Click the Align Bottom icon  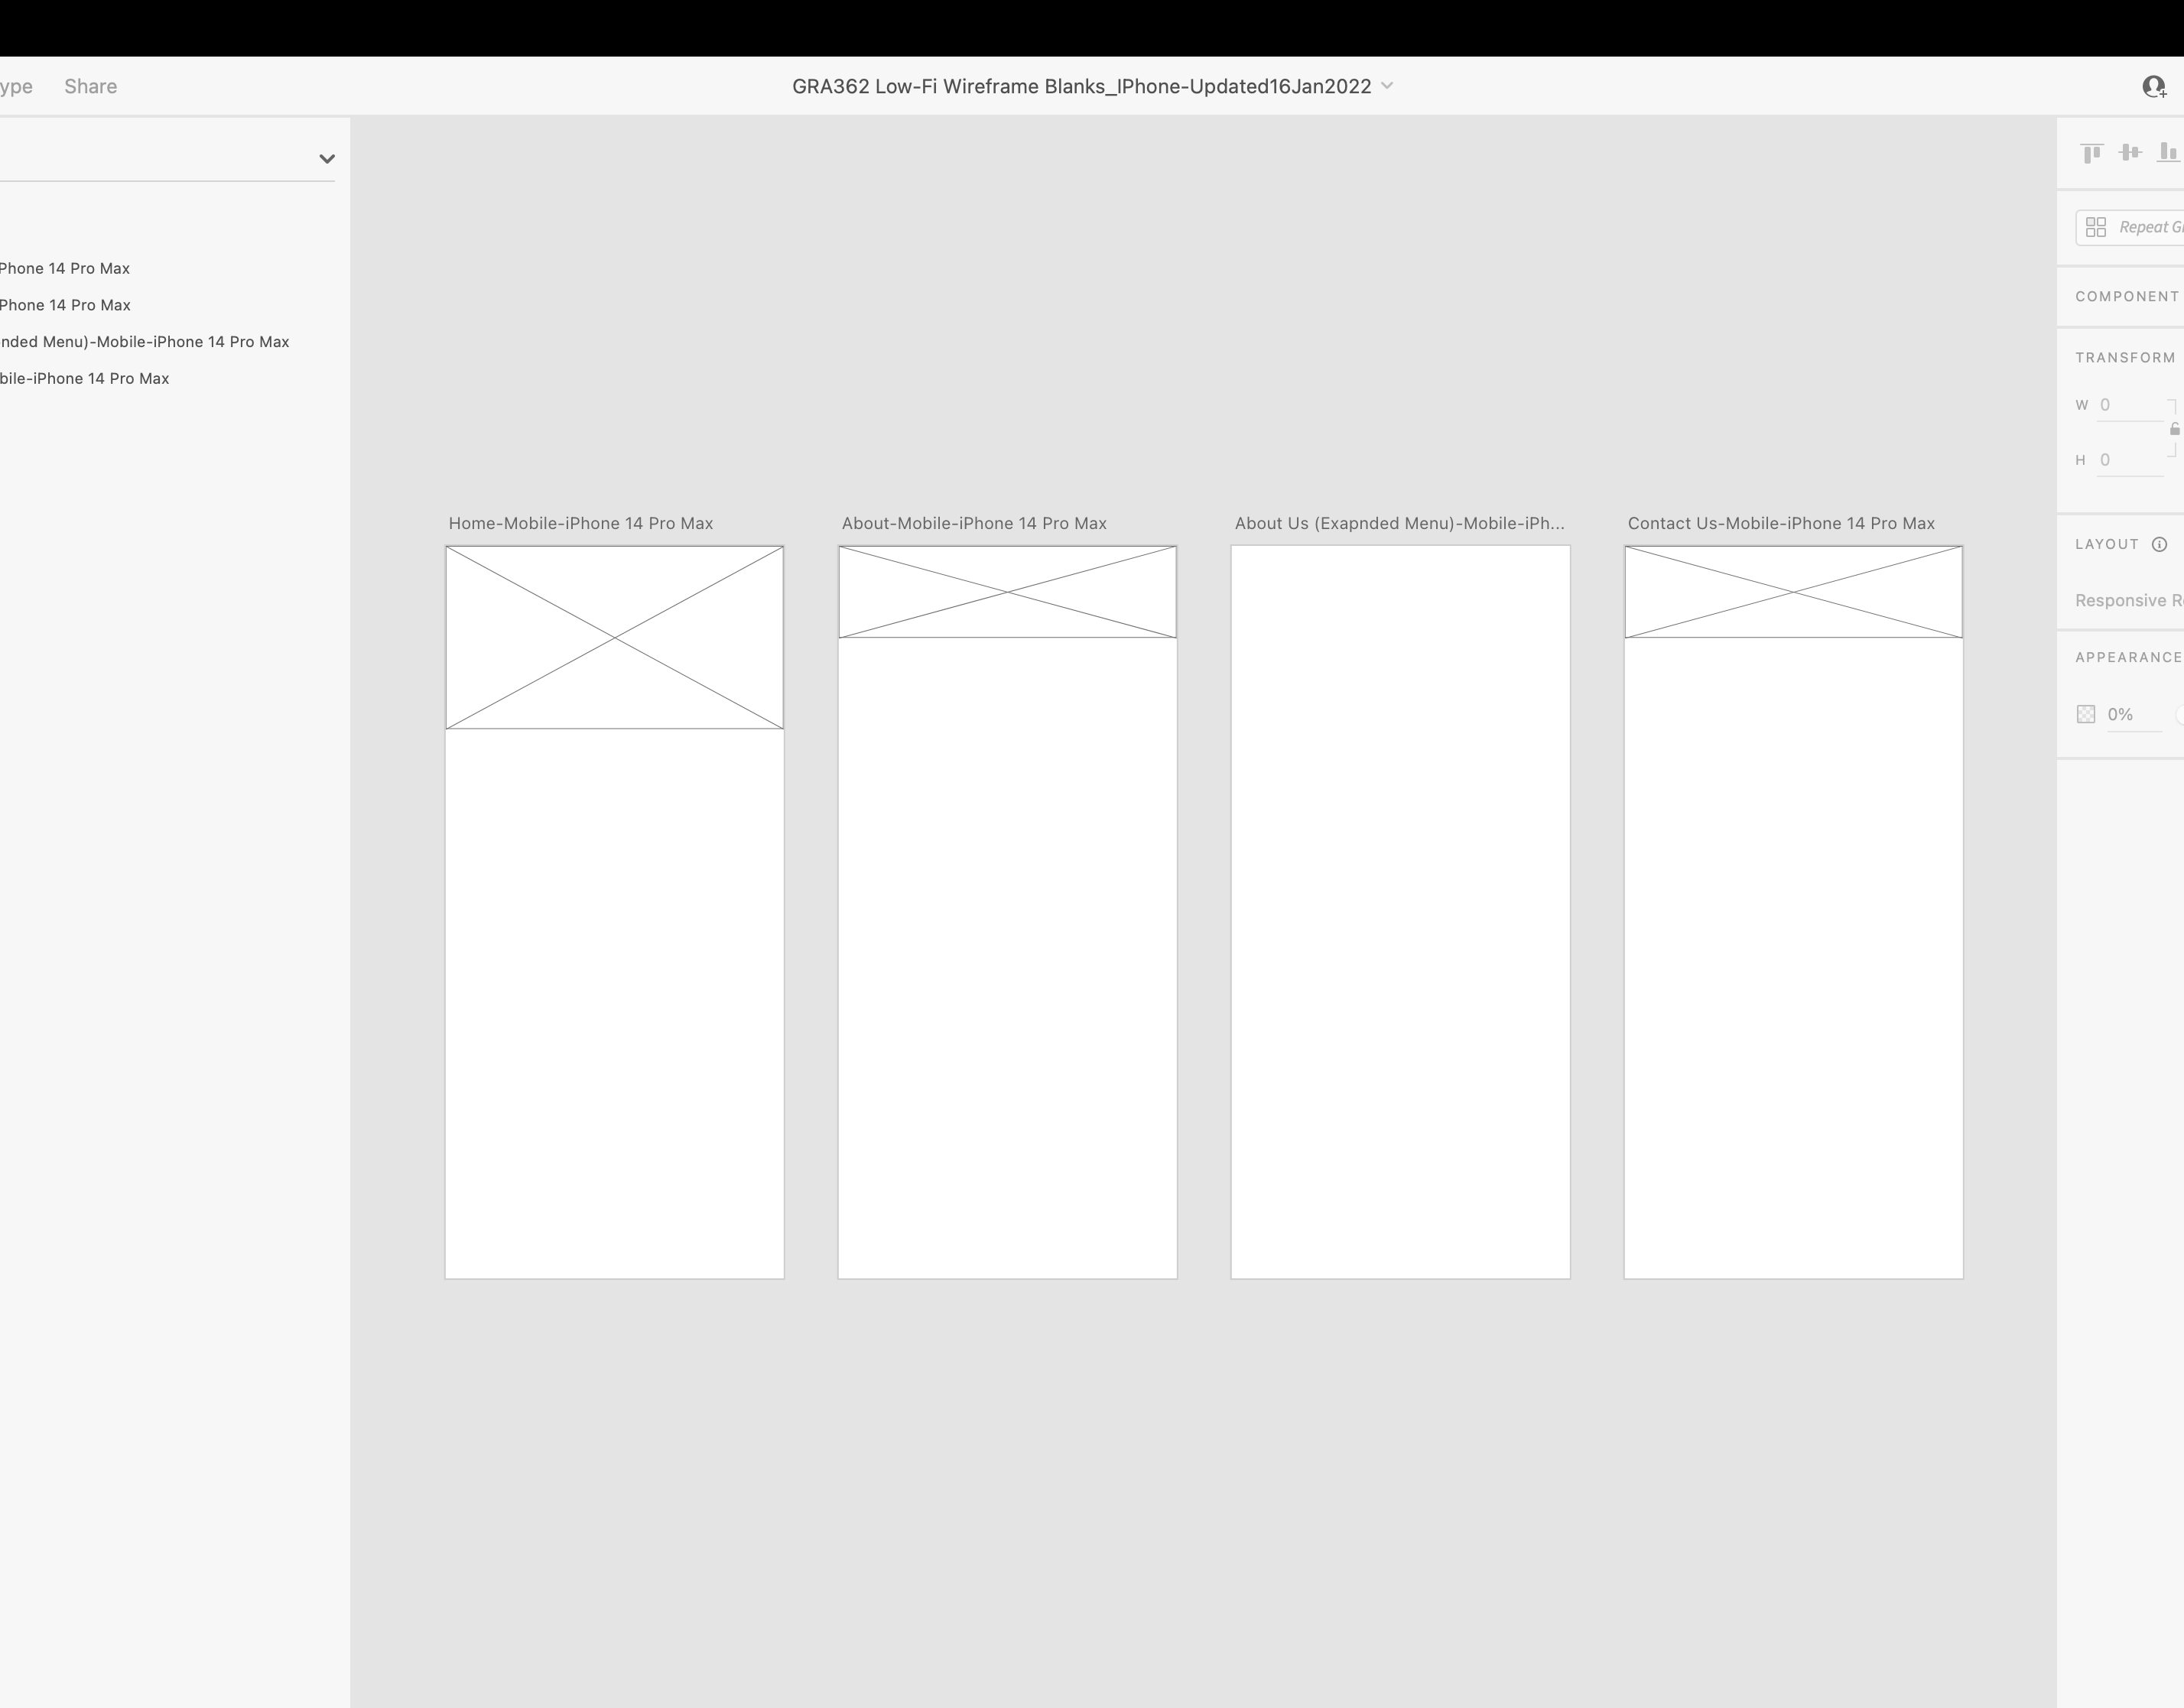click(2167, 153)
